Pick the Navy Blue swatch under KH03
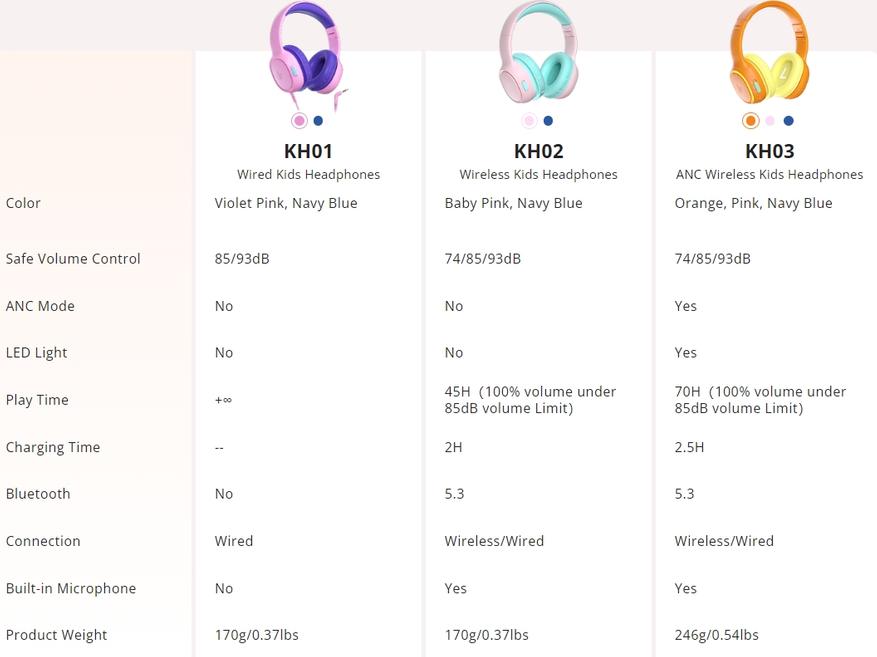 (789, 121)
